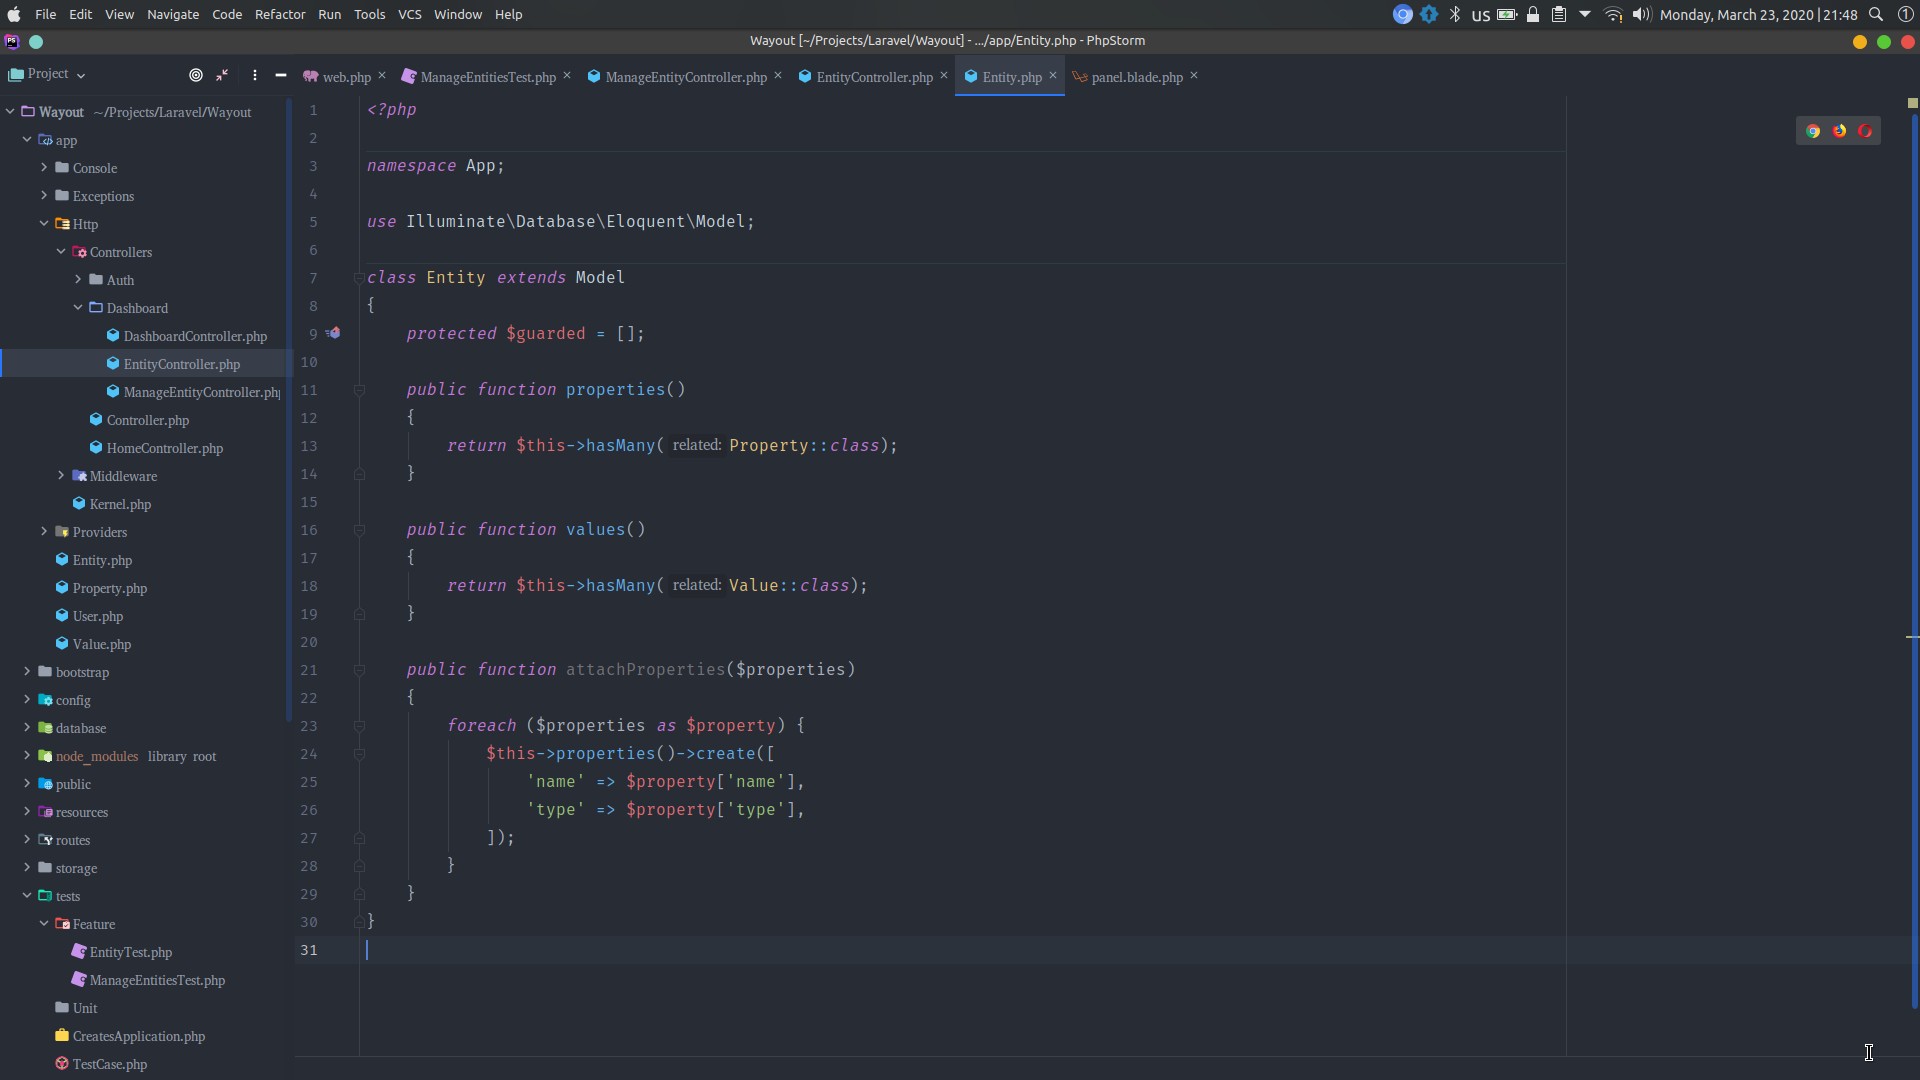Toggle fold marker at class Entity line
Viewport: 1920px width, 1080px height.
[359, 278]
